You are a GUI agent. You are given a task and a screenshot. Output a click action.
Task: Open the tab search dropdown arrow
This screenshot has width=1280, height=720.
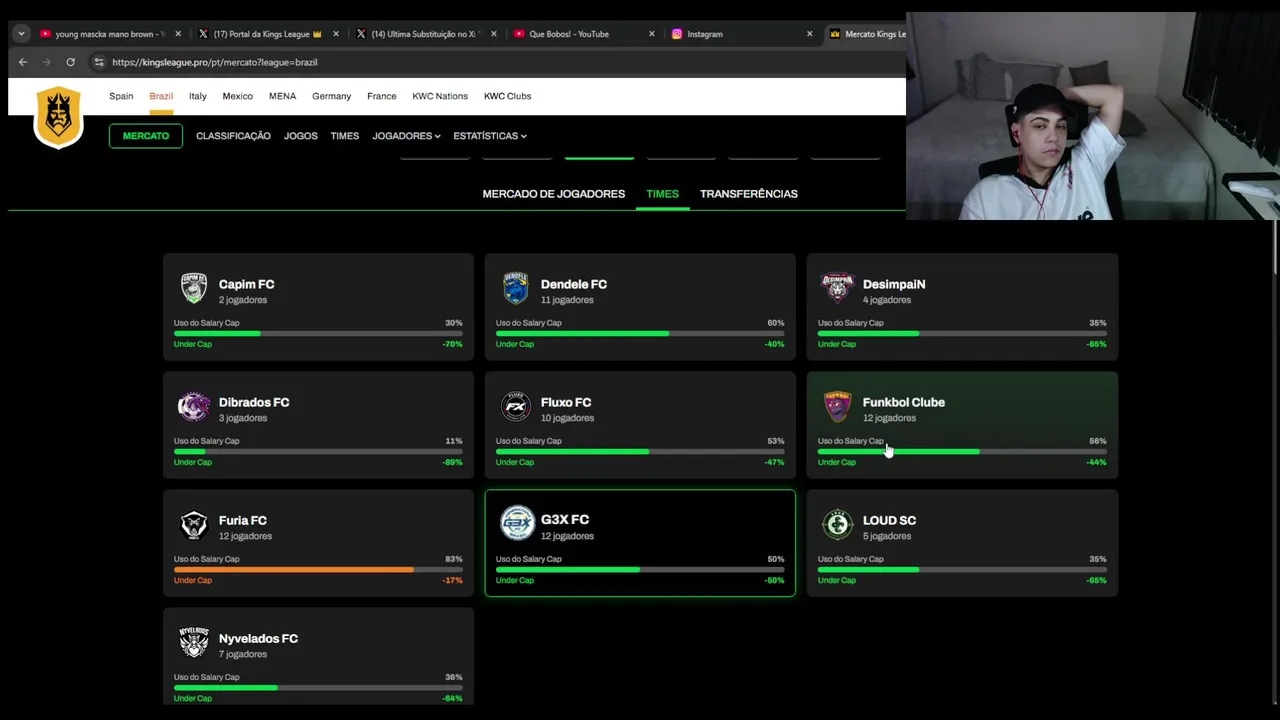(21, 34)
